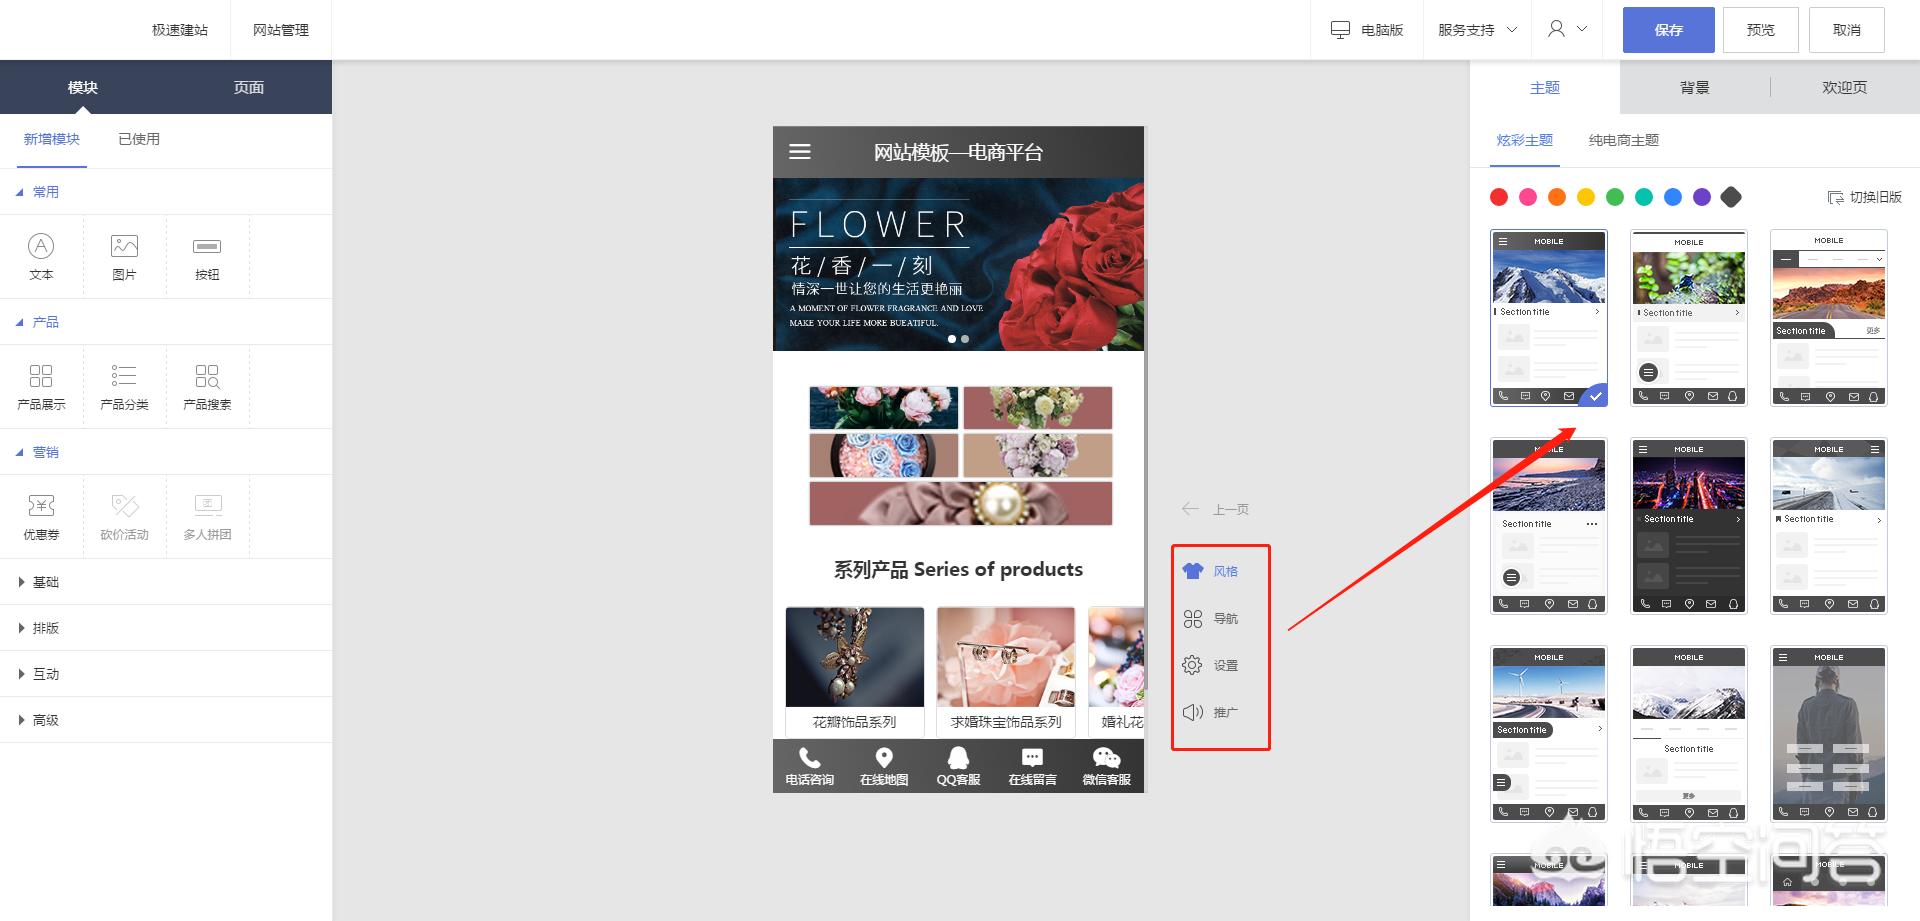Switch to 模块 tab
Viewport: 1920px width, 921px height.
click(83, 87)
